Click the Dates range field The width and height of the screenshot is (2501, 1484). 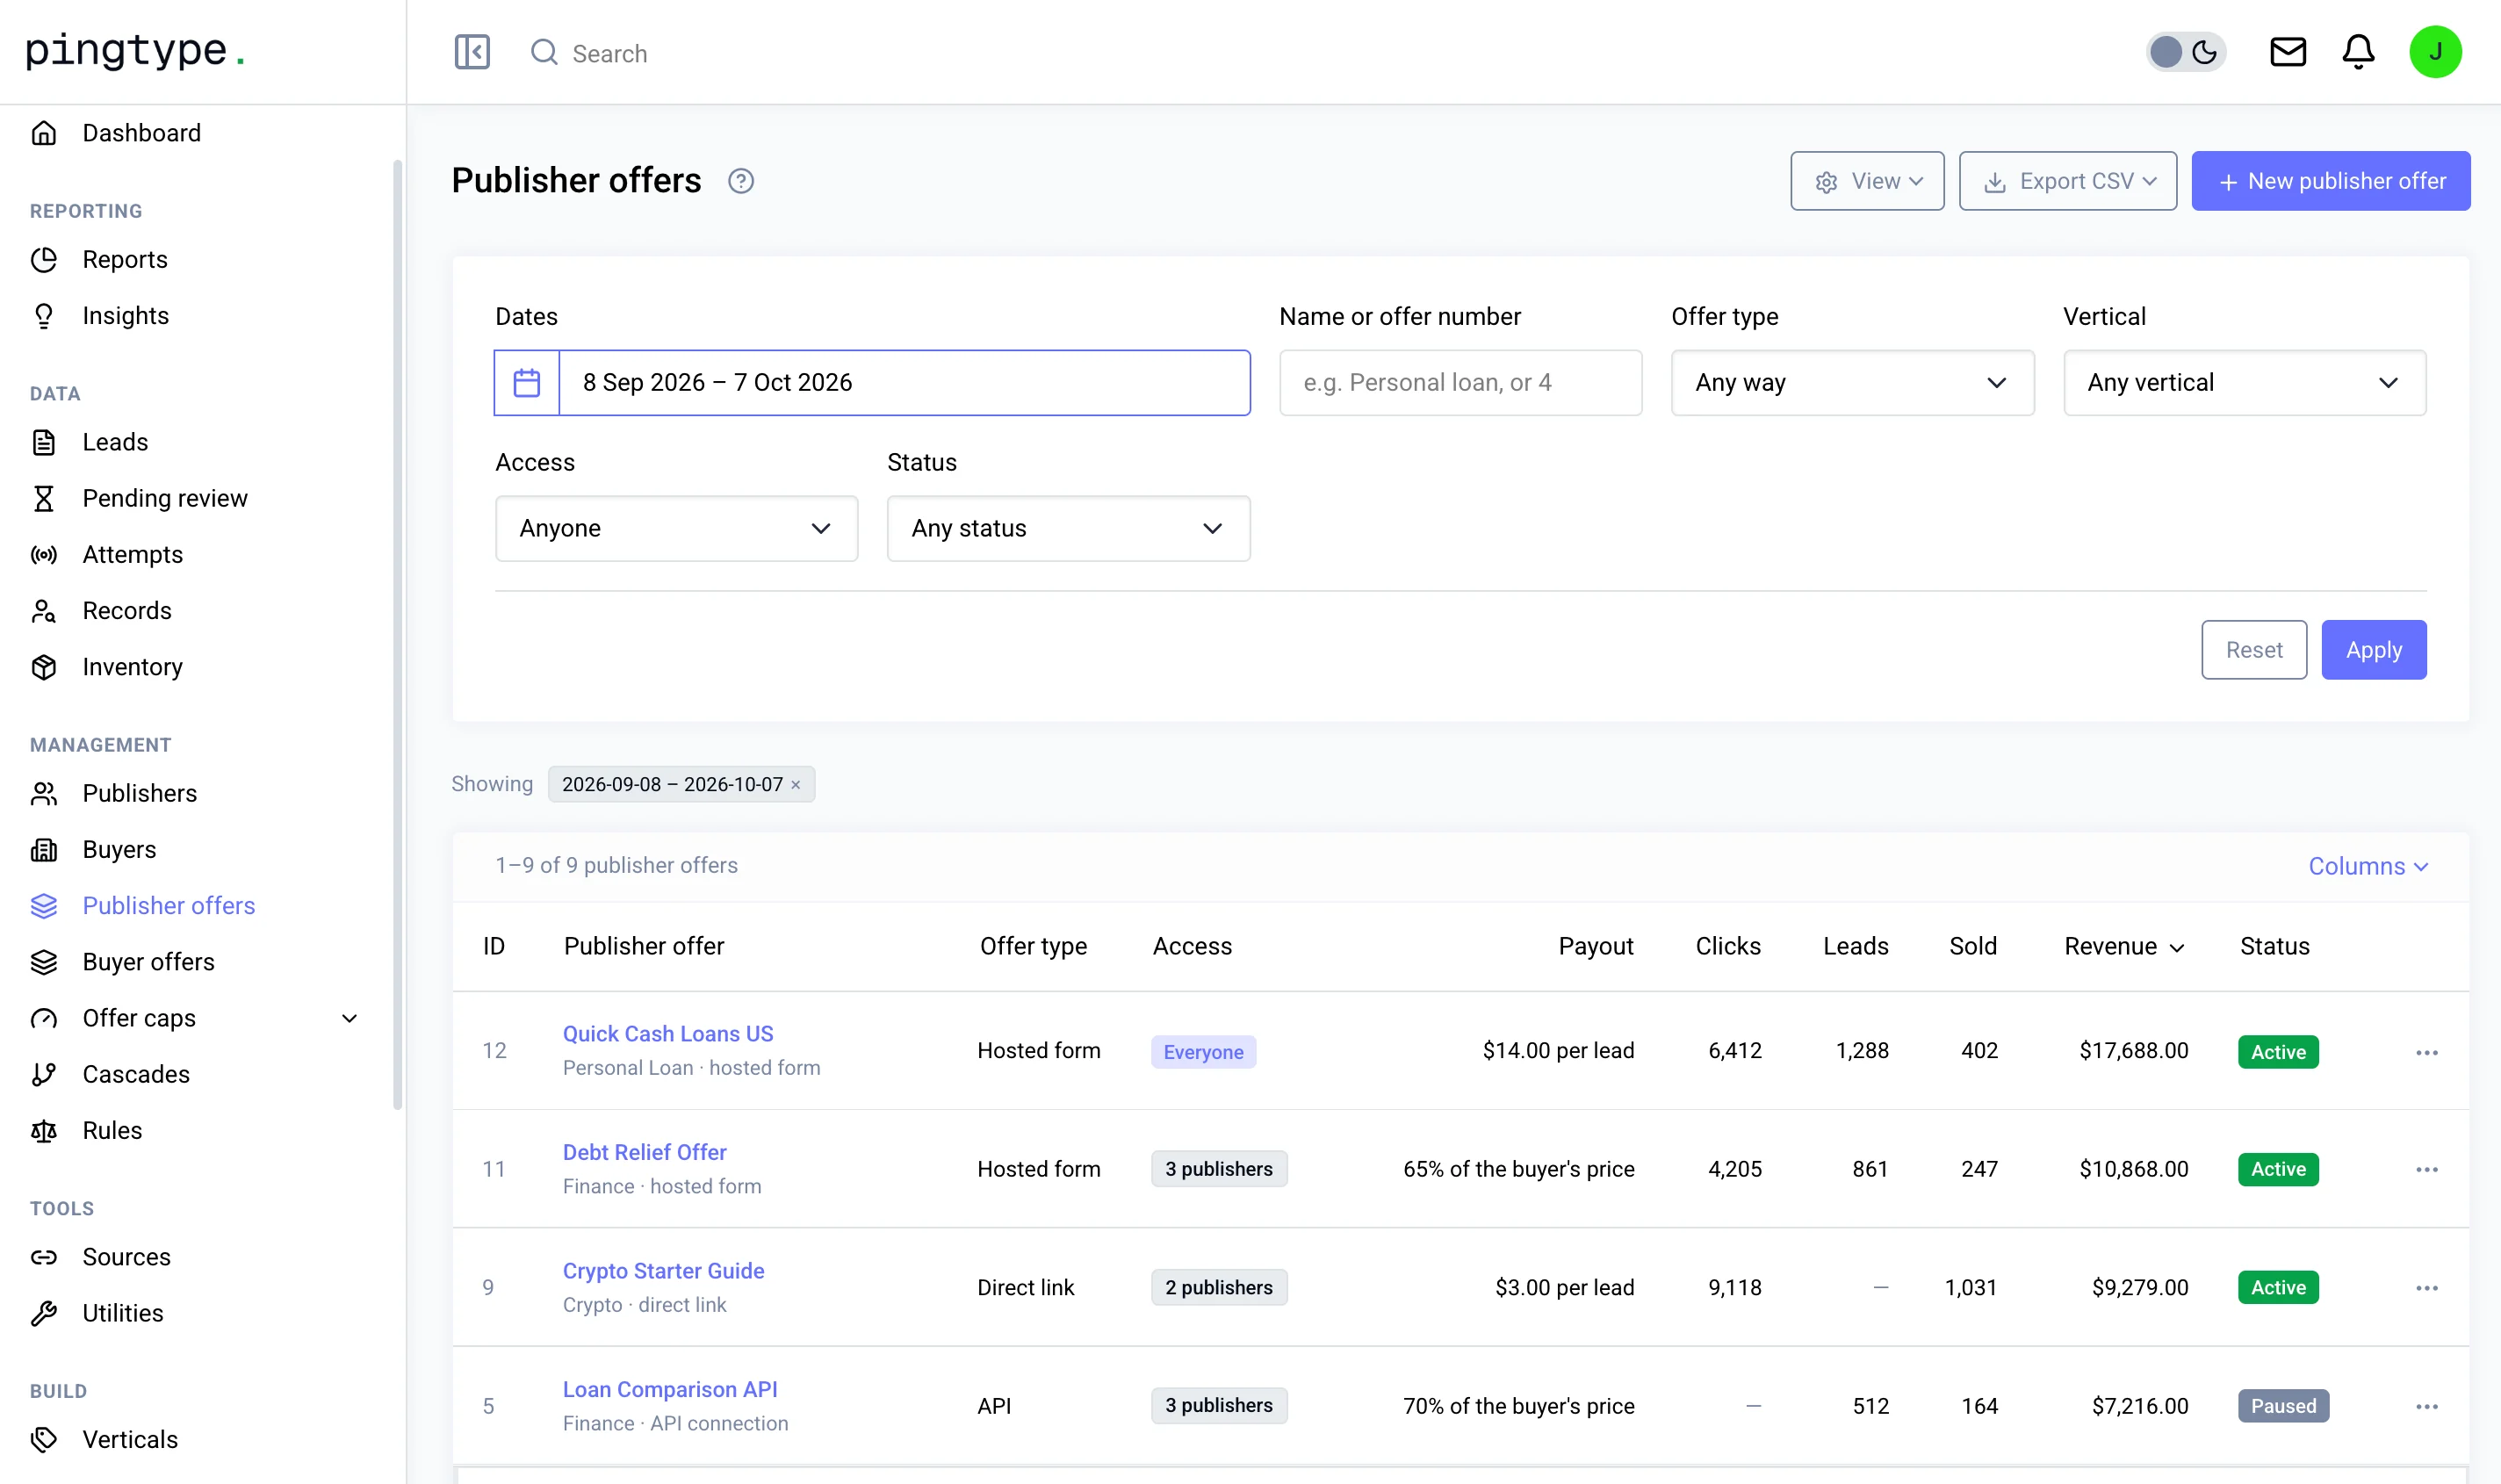point(904,383)
